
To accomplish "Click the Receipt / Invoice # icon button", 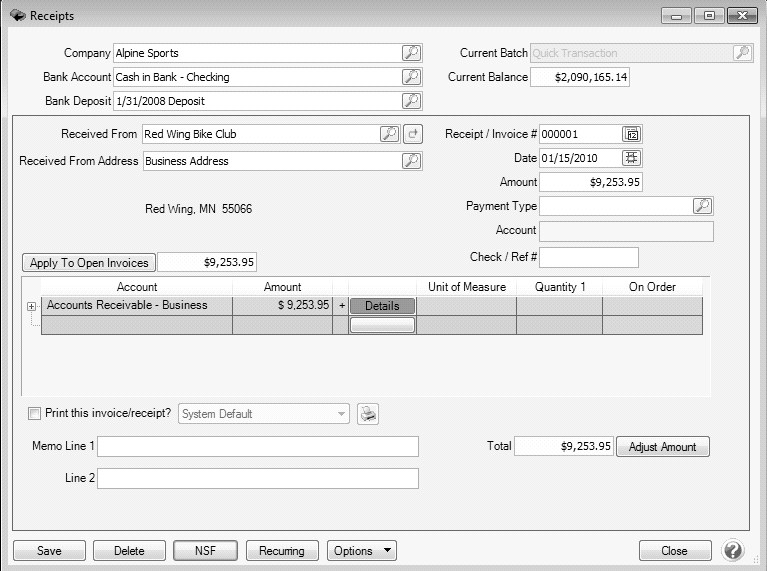I will click(631, 134).
